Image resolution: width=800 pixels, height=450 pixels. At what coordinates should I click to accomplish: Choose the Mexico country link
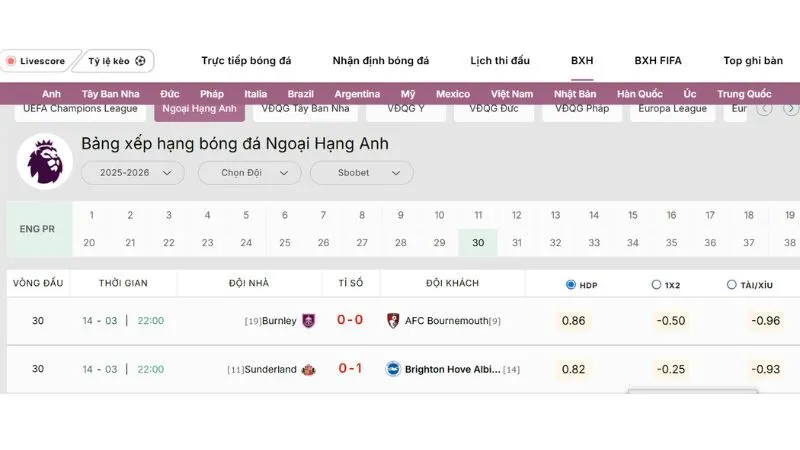[x=453, y=94]
